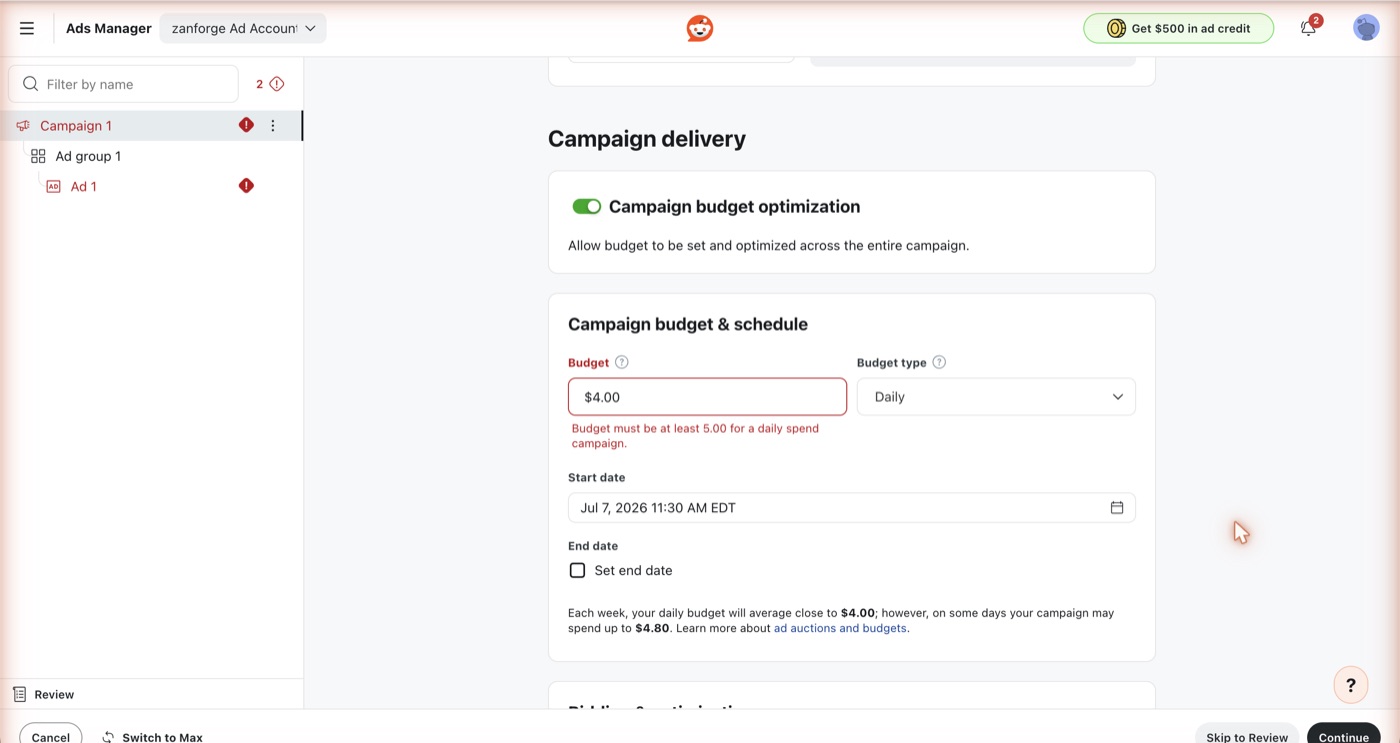This screenshot has height=743, width=1400.
Task: Focus the Filter by name field
Action: click(124, 84)
